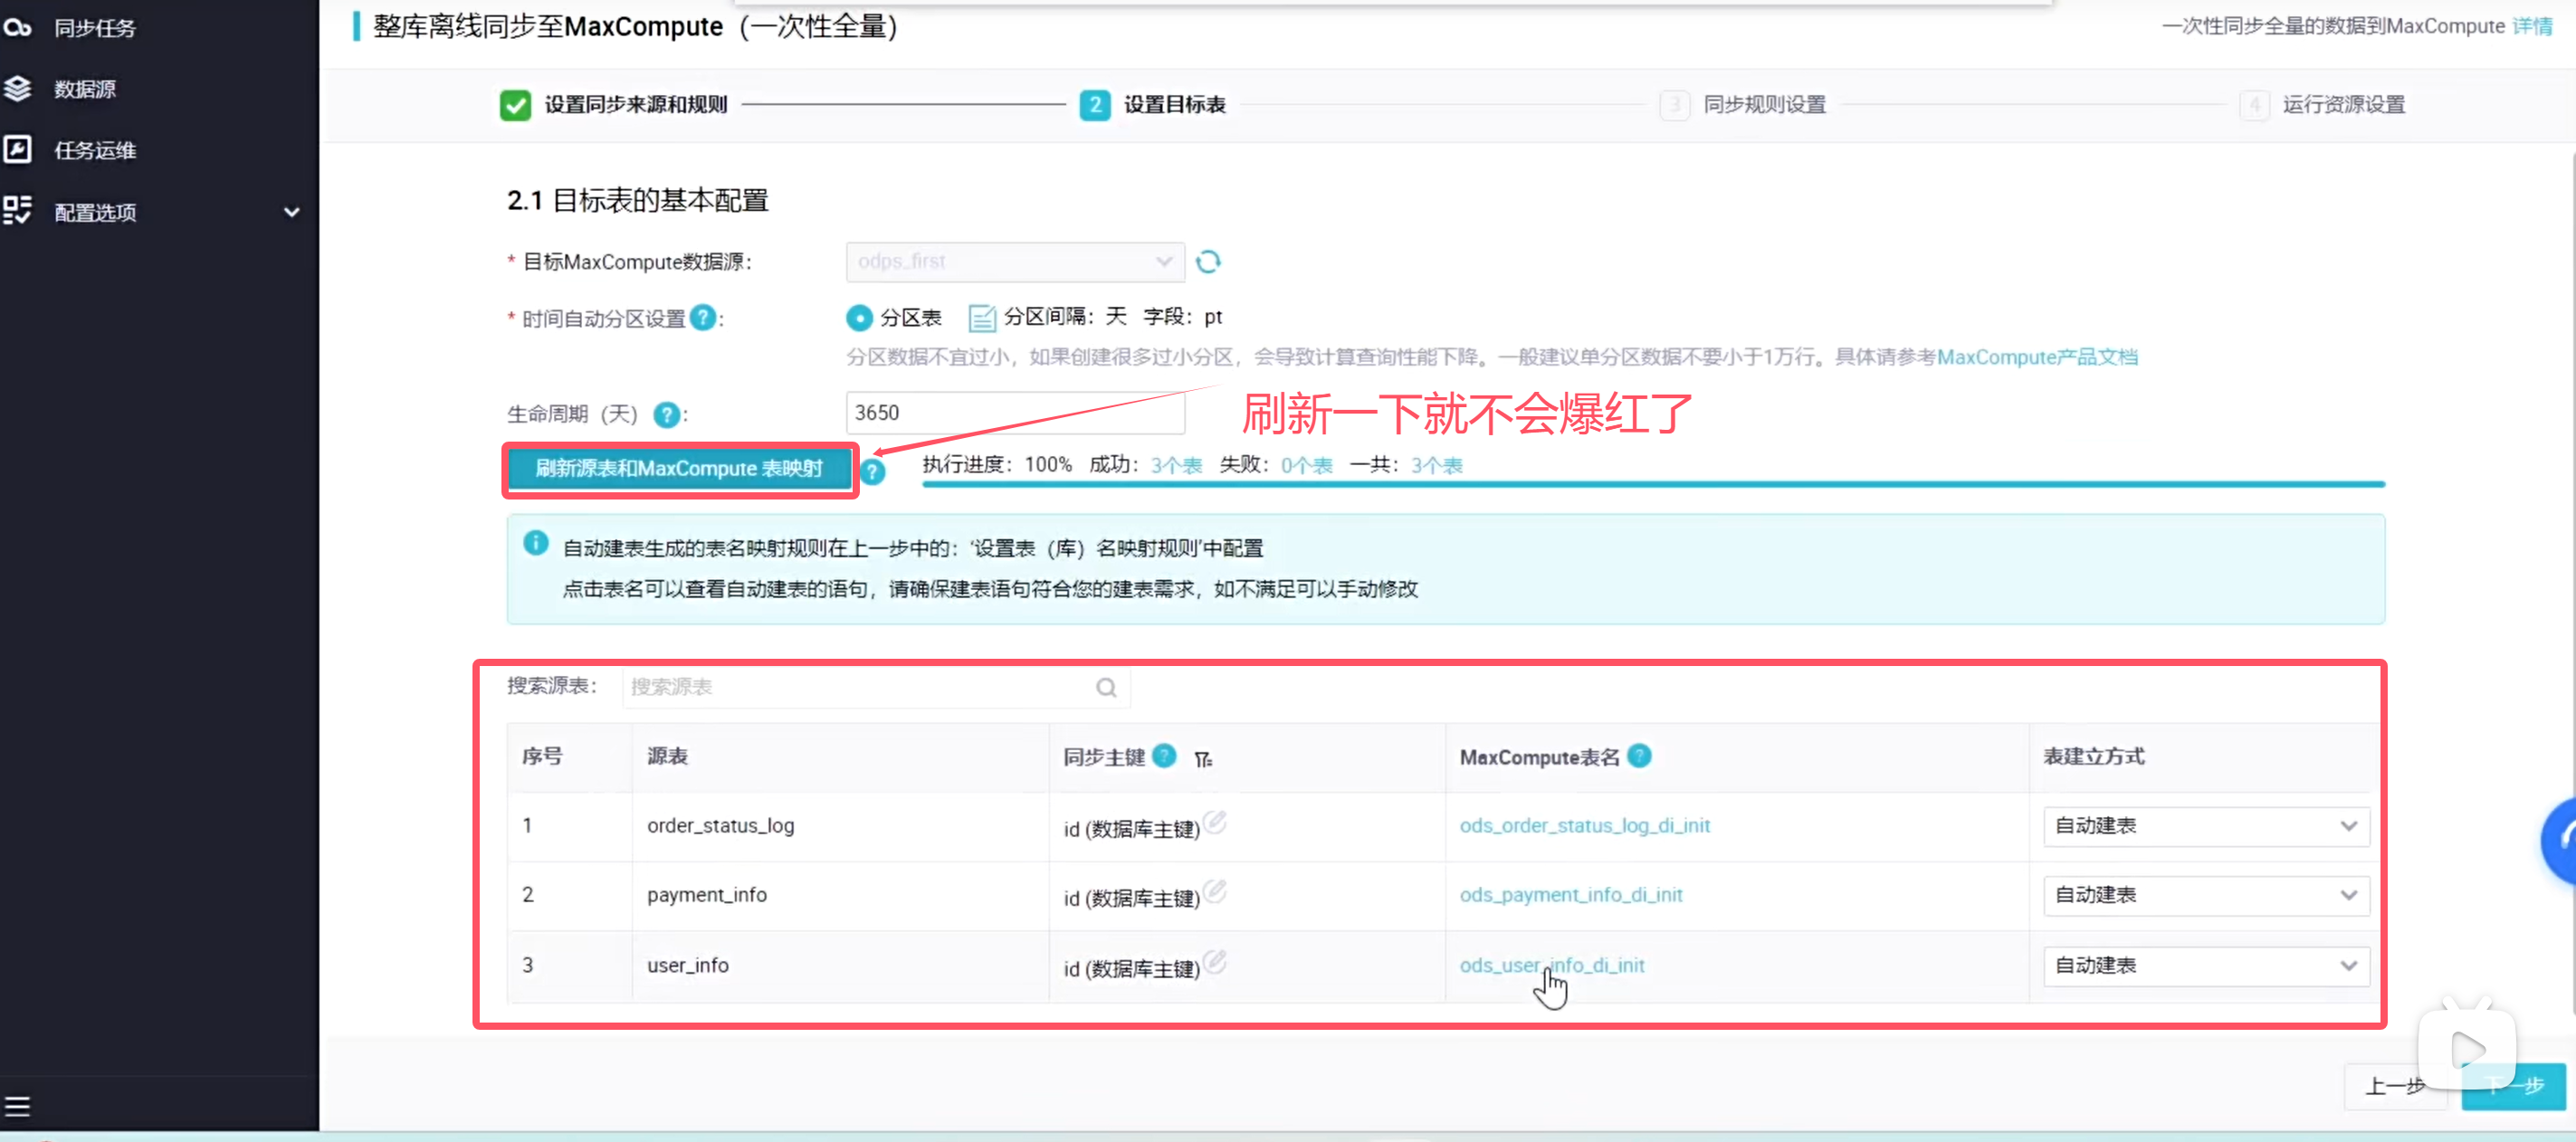This screenshot has width=2576, height=1142.
Task: Click help icon next to 时间自动分区设置
Action: [x=703, y=318]
